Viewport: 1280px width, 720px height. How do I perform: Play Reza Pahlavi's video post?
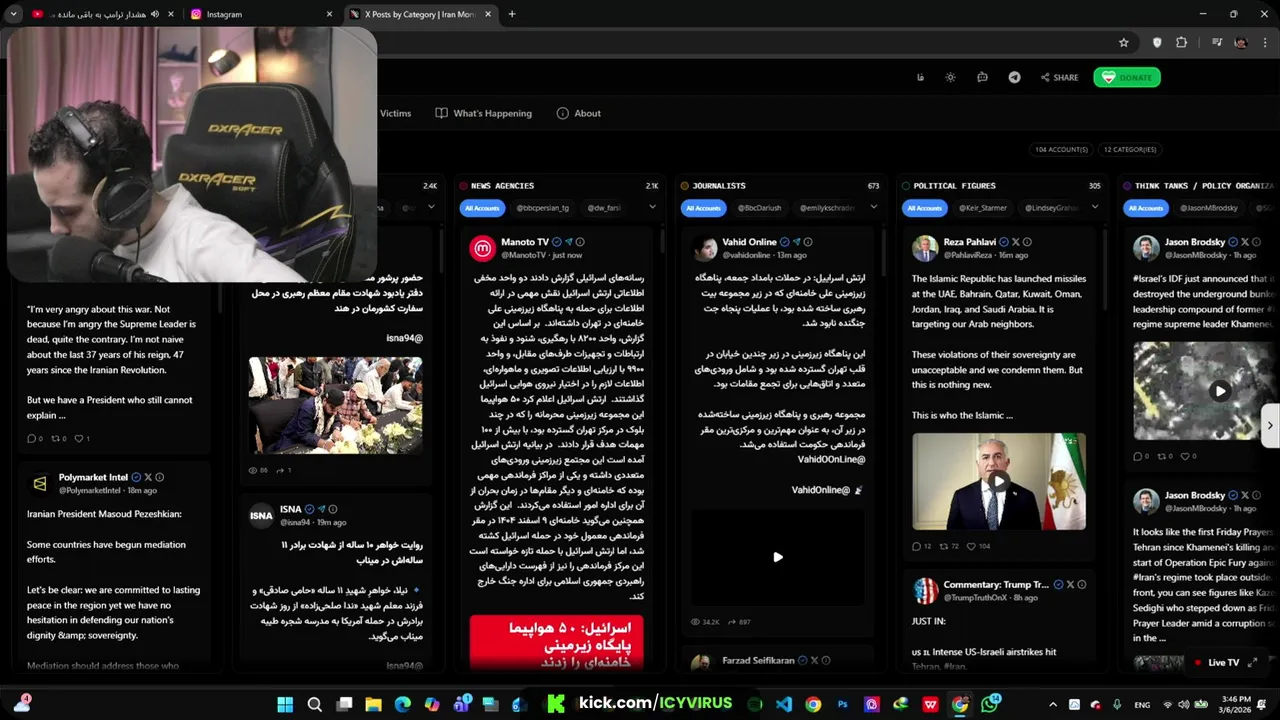coord(998,481)
